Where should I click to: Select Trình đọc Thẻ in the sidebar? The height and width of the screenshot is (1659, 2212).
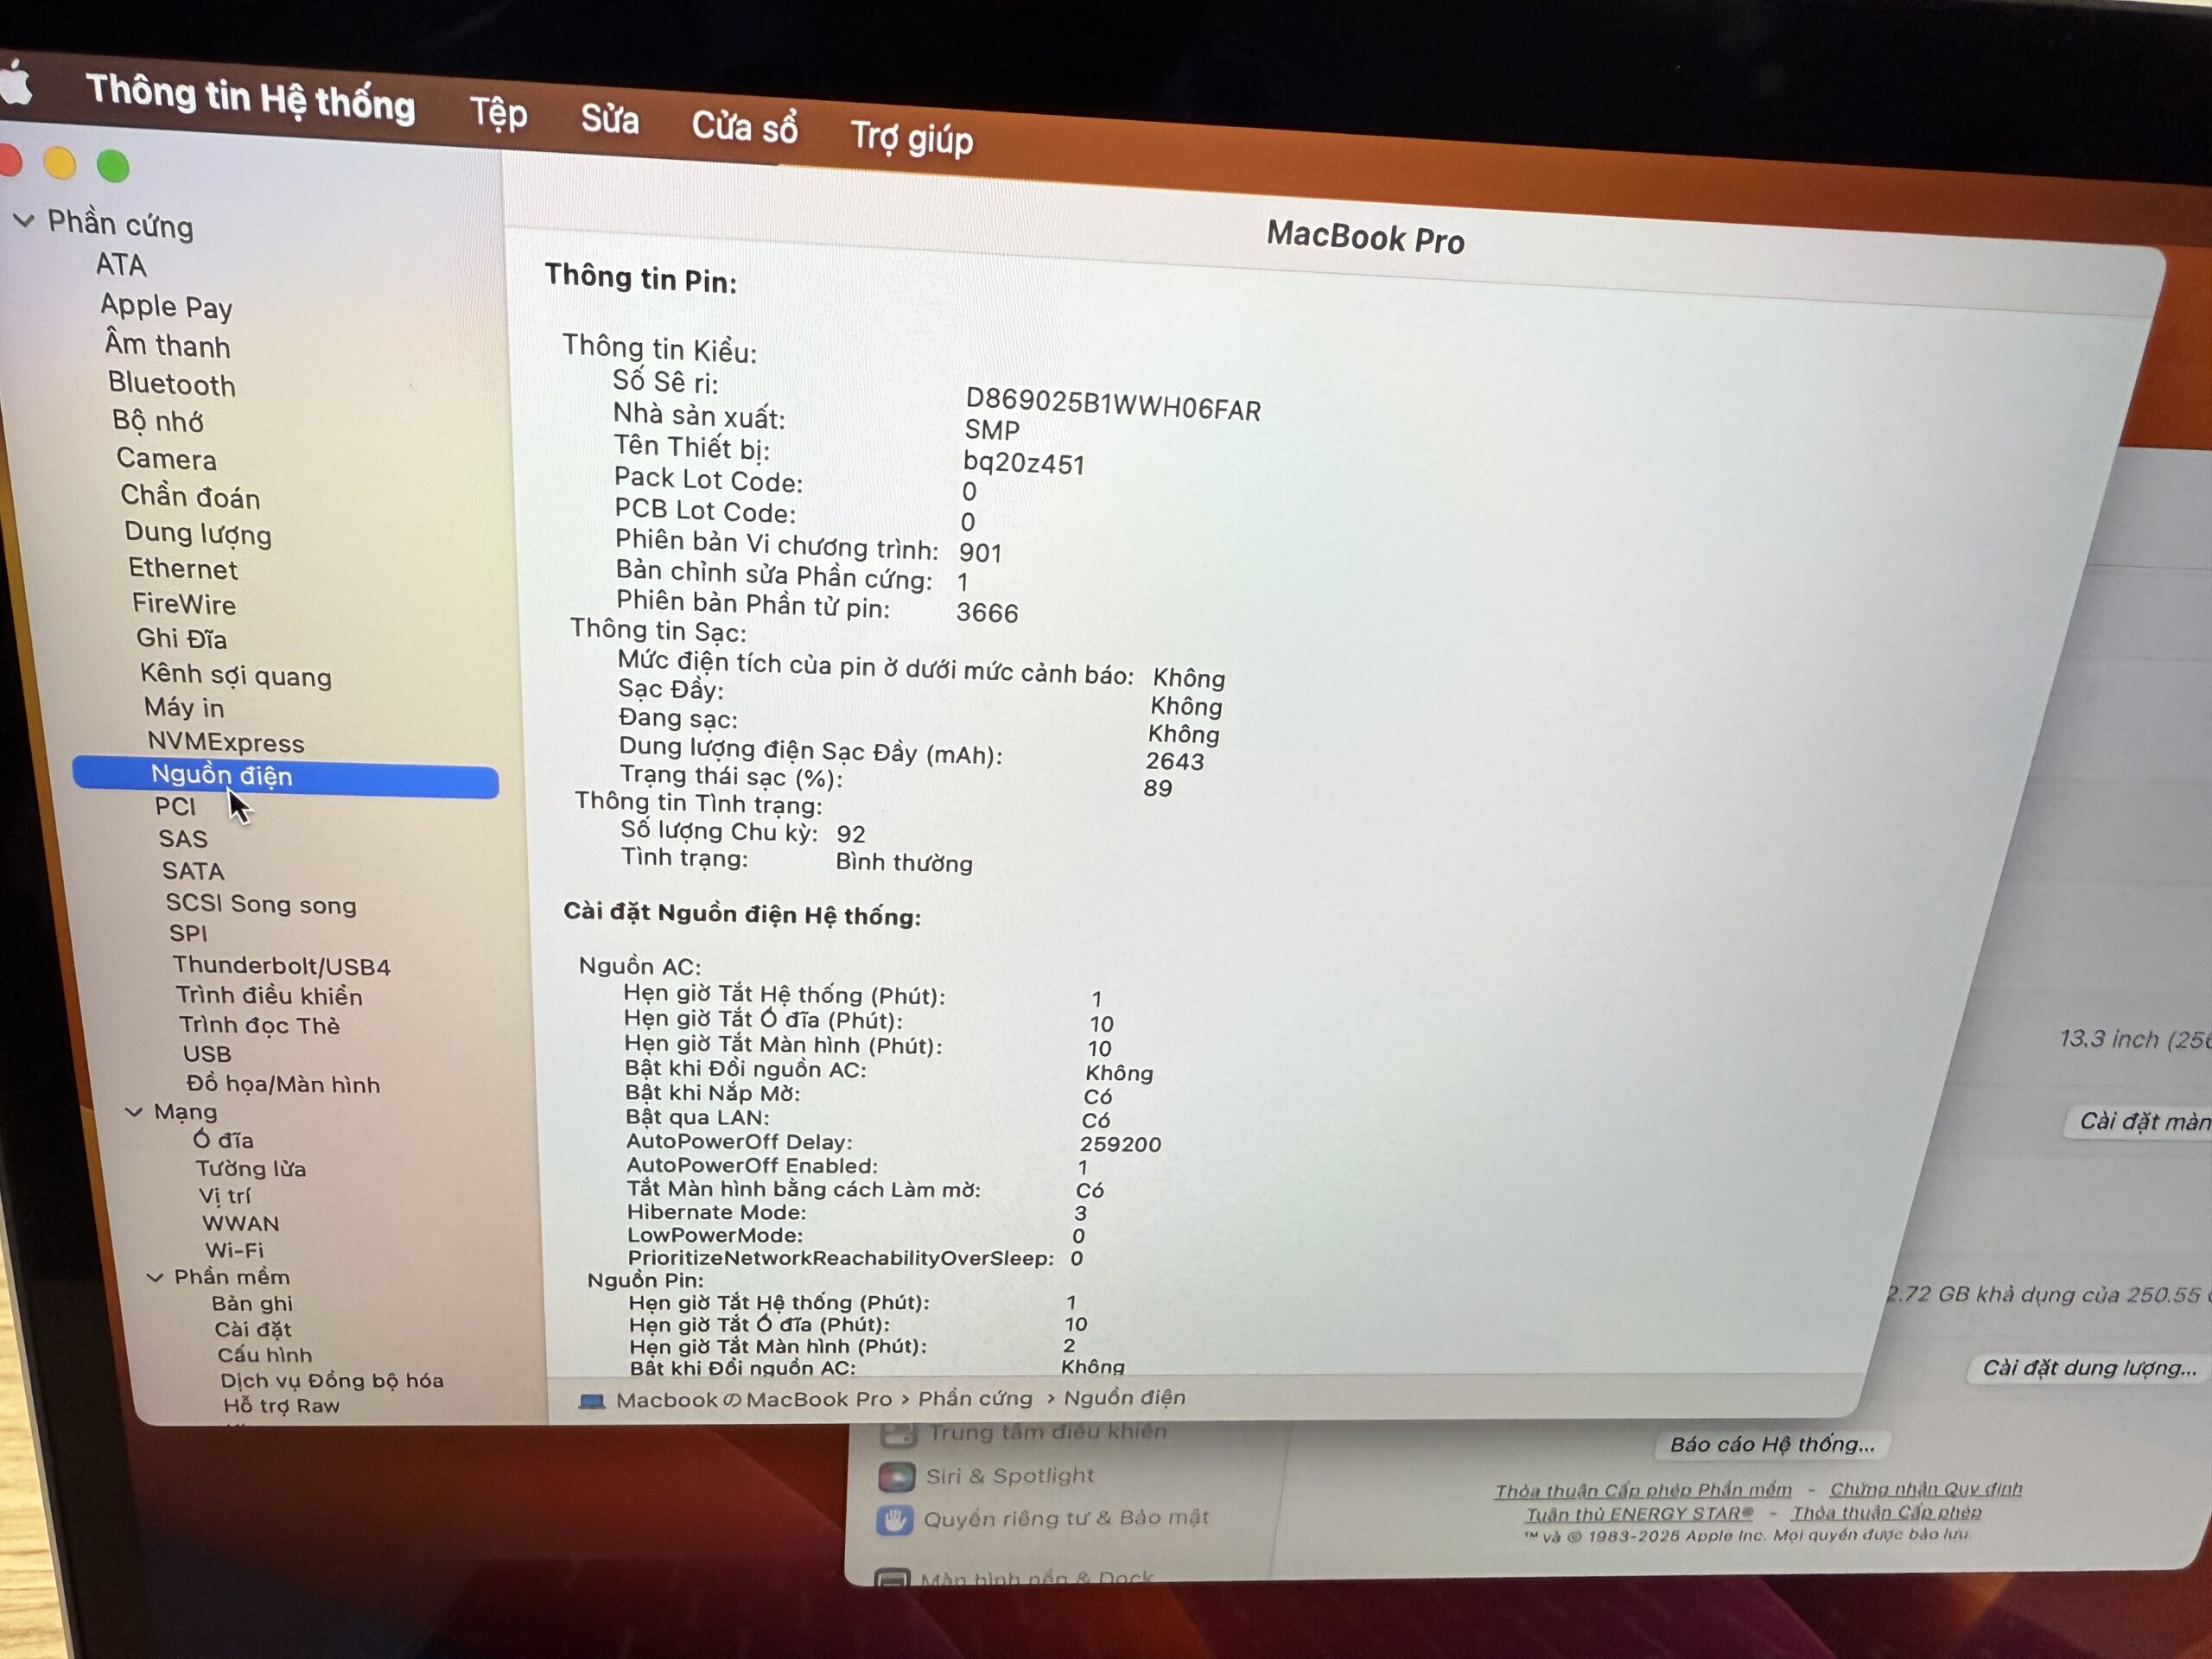tap(260, 1025)
